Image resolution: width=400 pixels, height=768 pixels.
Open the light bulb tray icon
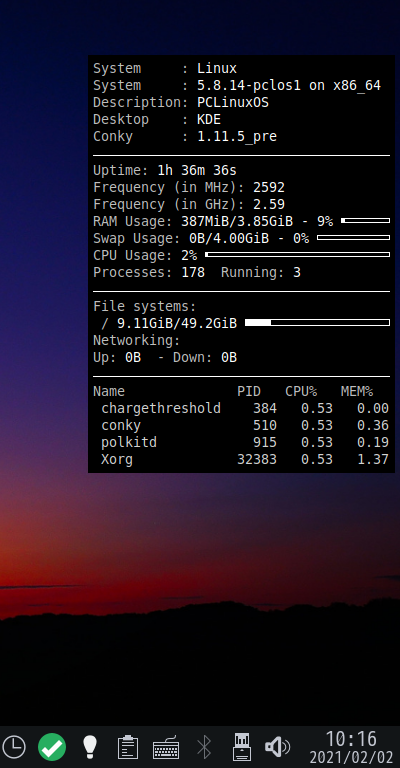(x=90, y=747)
